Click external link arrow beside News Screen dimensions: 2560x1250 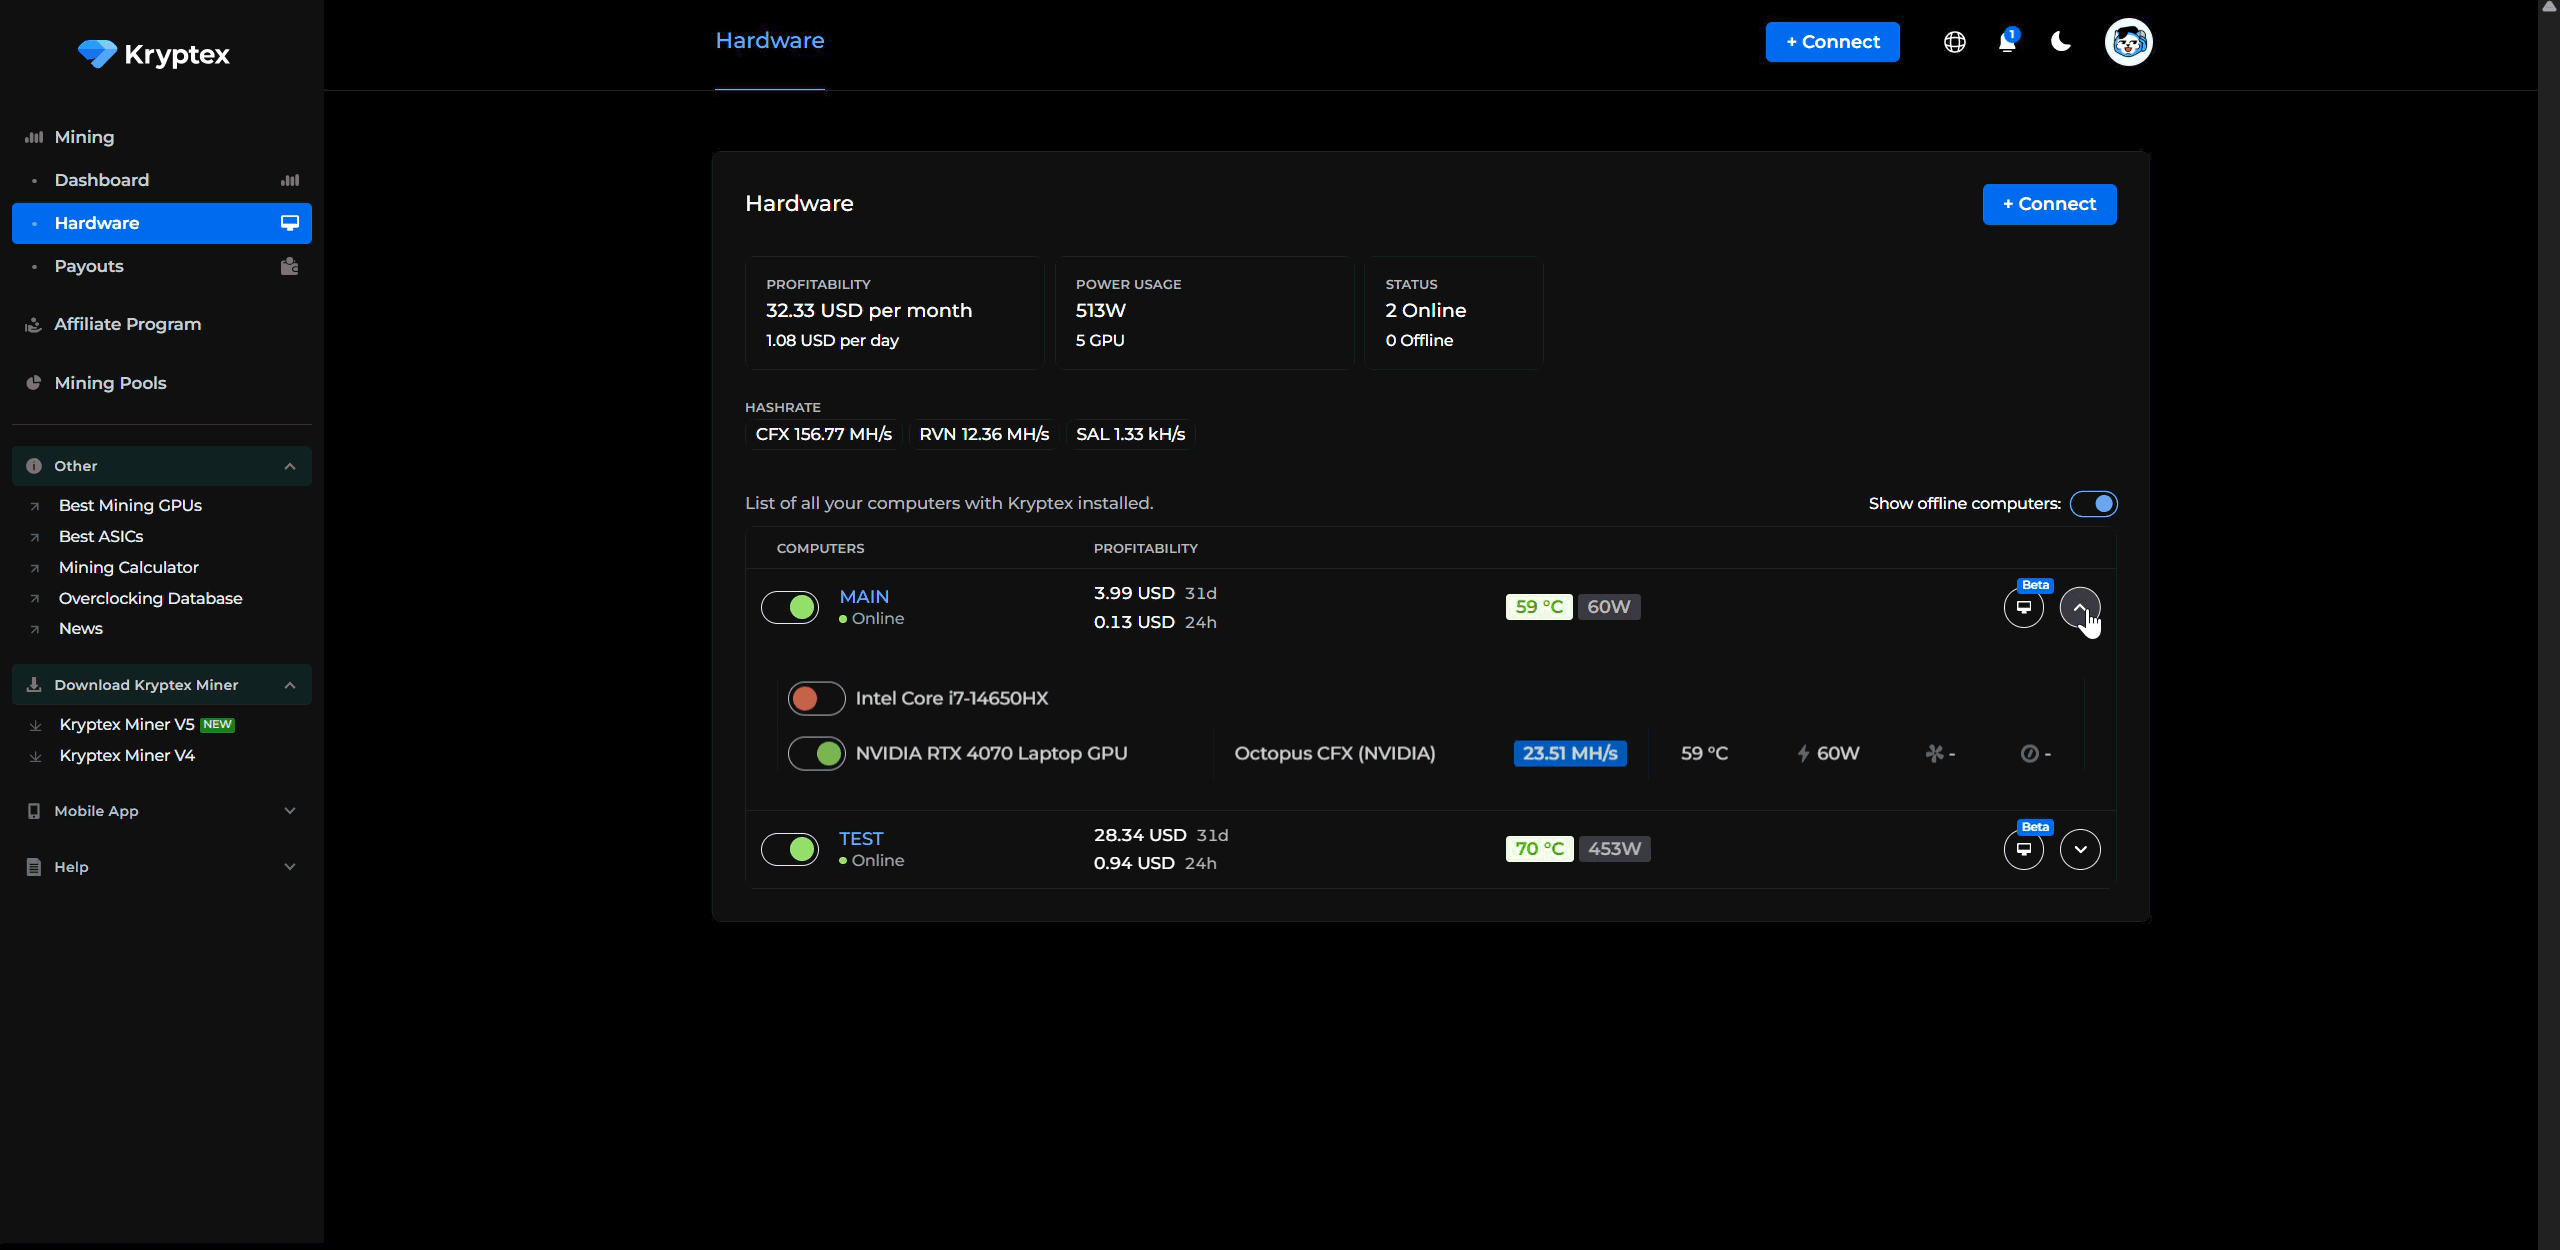tap(35, 629)
